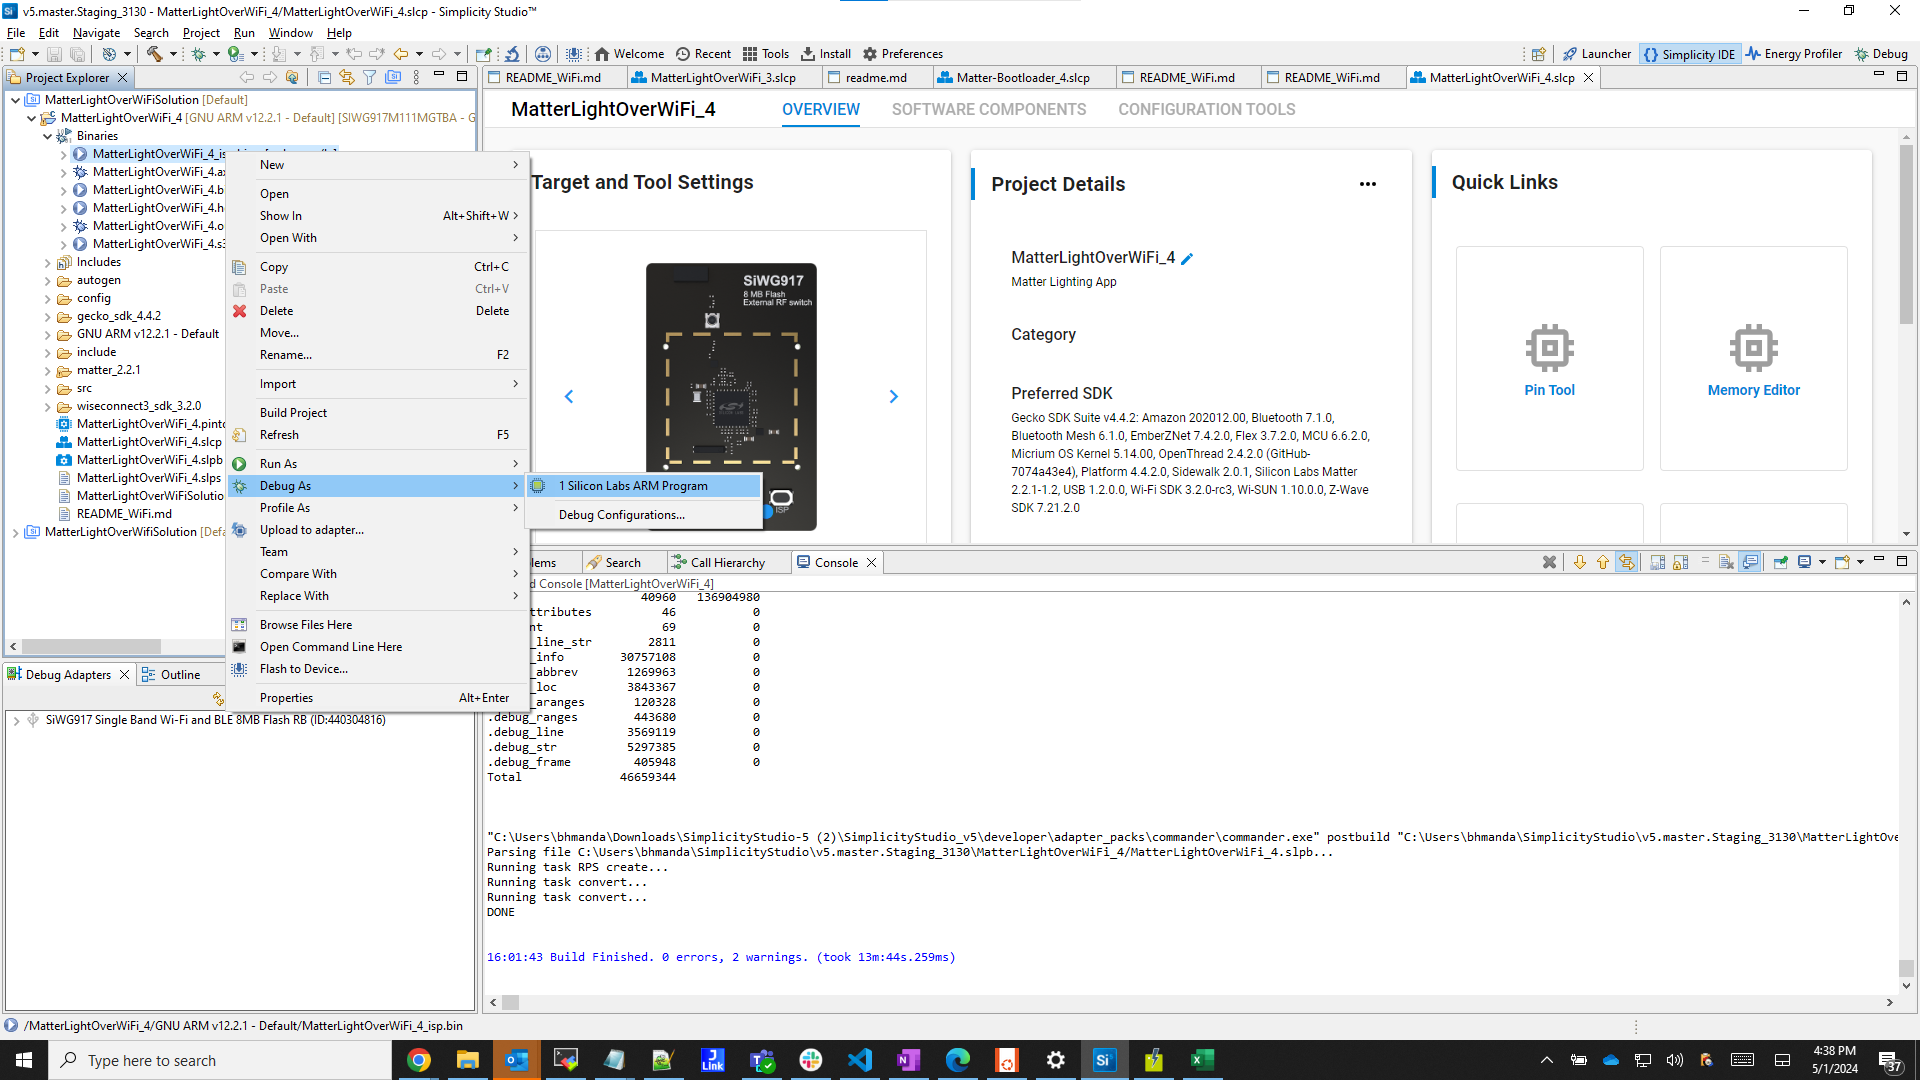Open the Pin Tool quick link

coord(1549,358)
